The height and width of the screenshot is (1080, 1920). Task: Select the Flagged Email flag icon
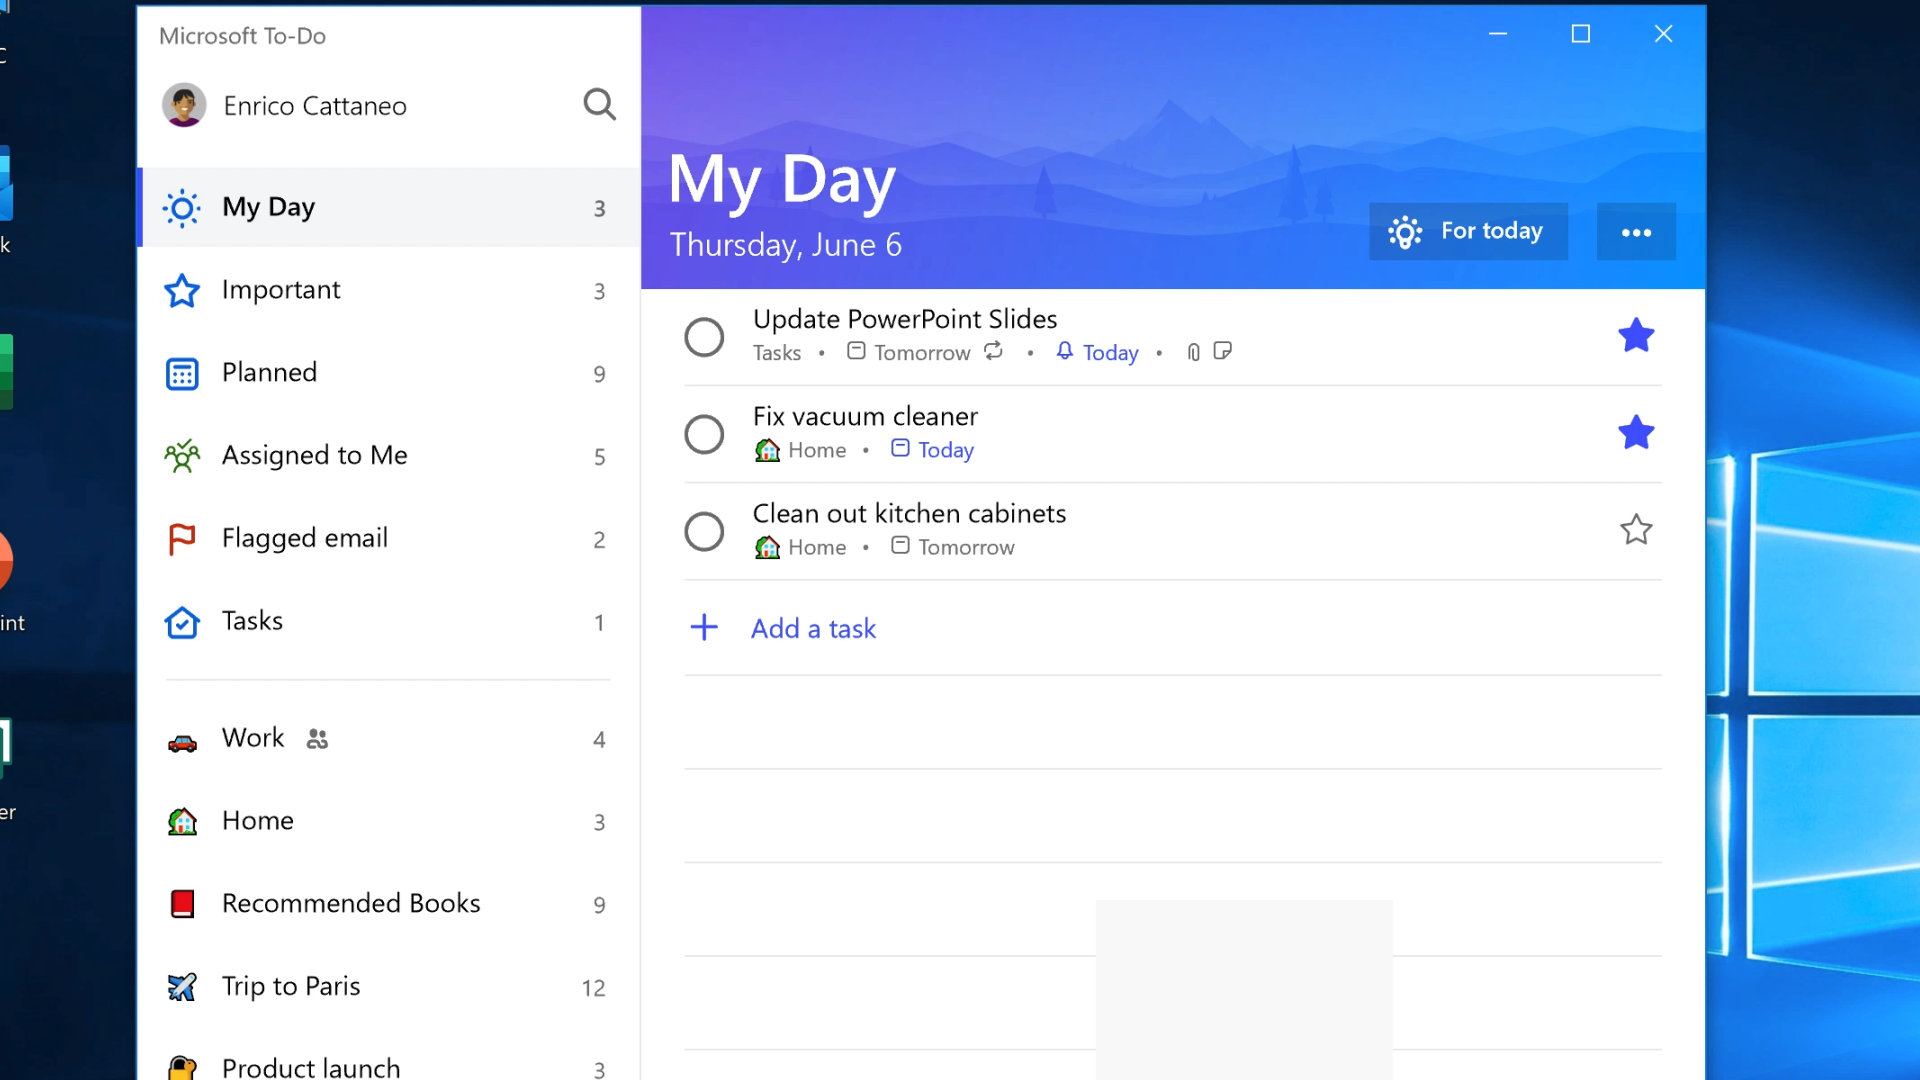(x=181, y=538)
